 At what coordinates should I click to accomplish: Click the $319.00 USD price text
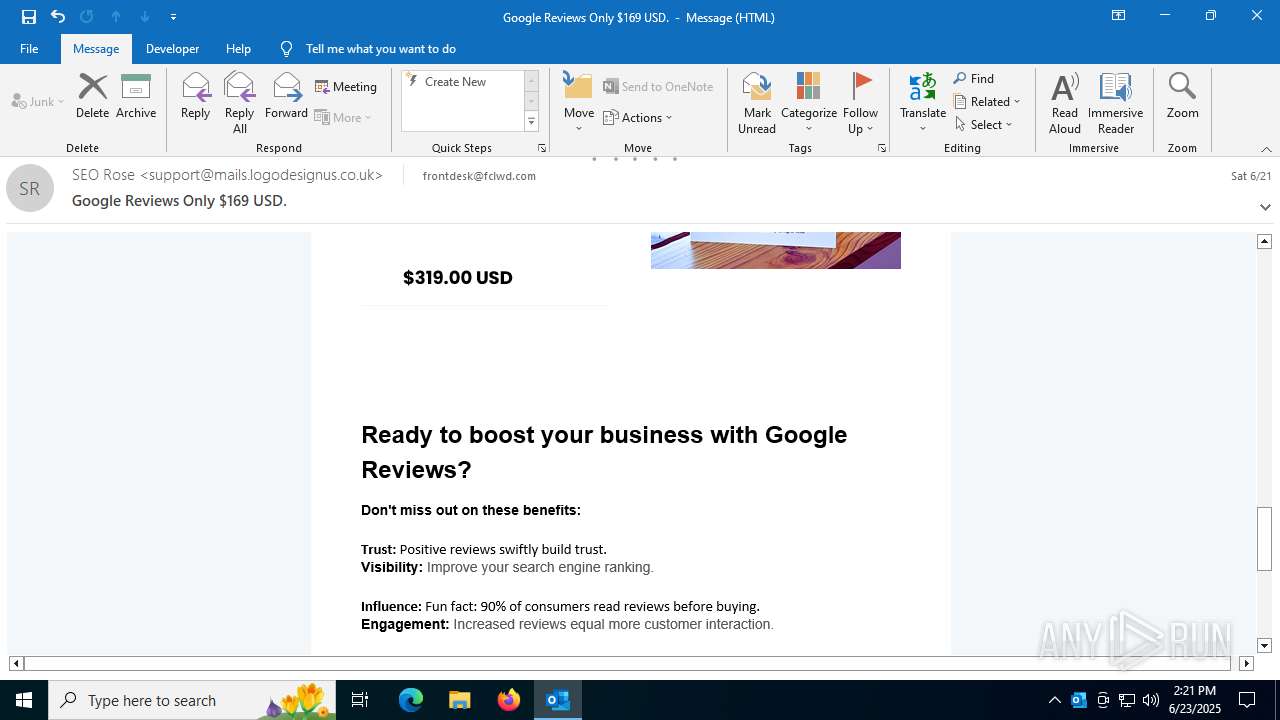click(x=458, y=278)
